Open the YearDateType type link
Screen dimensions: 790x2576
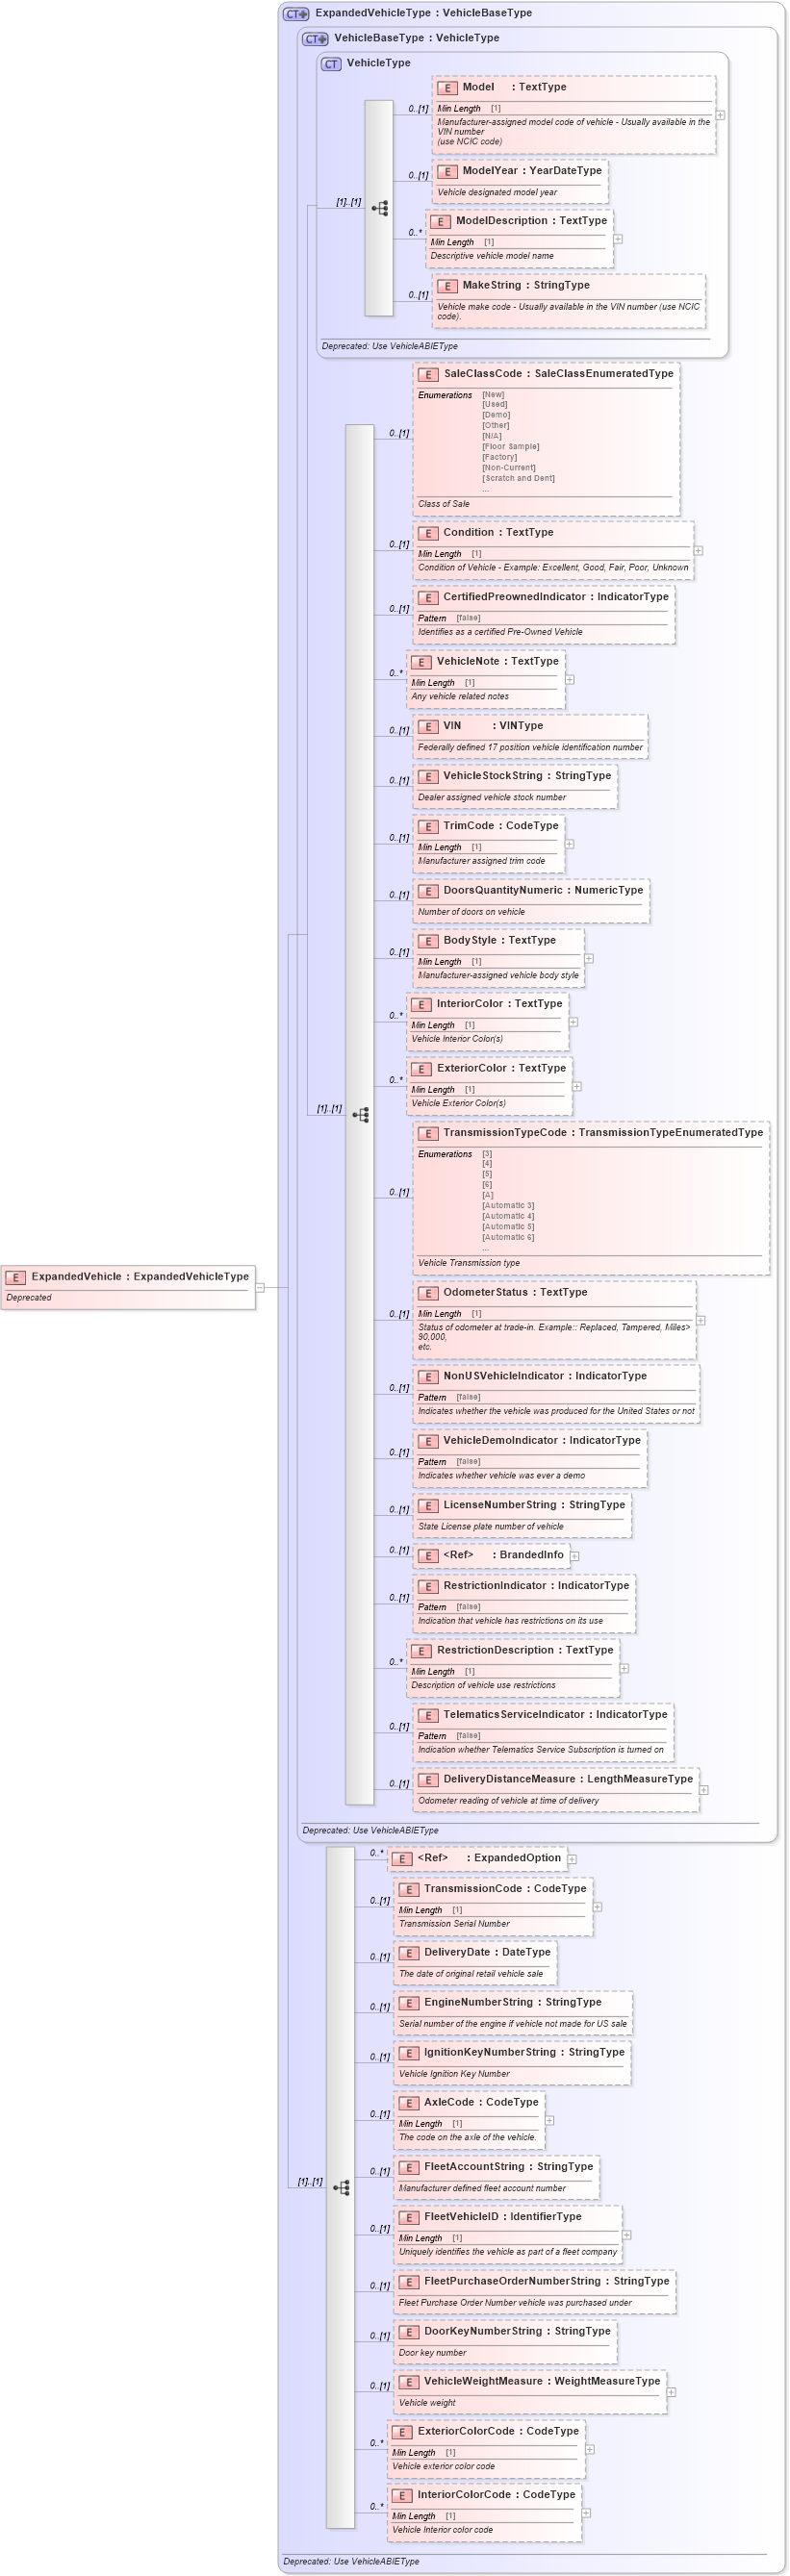(x=566, y=171)
